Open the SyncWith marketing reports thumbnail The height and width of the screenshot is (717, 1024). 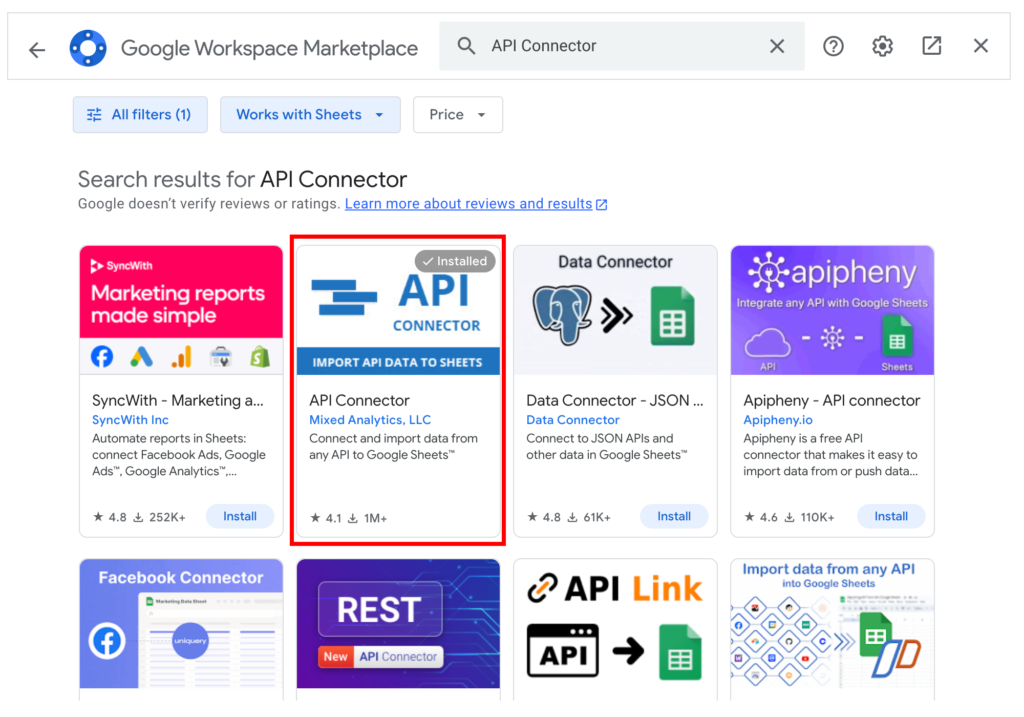[181, 310]
